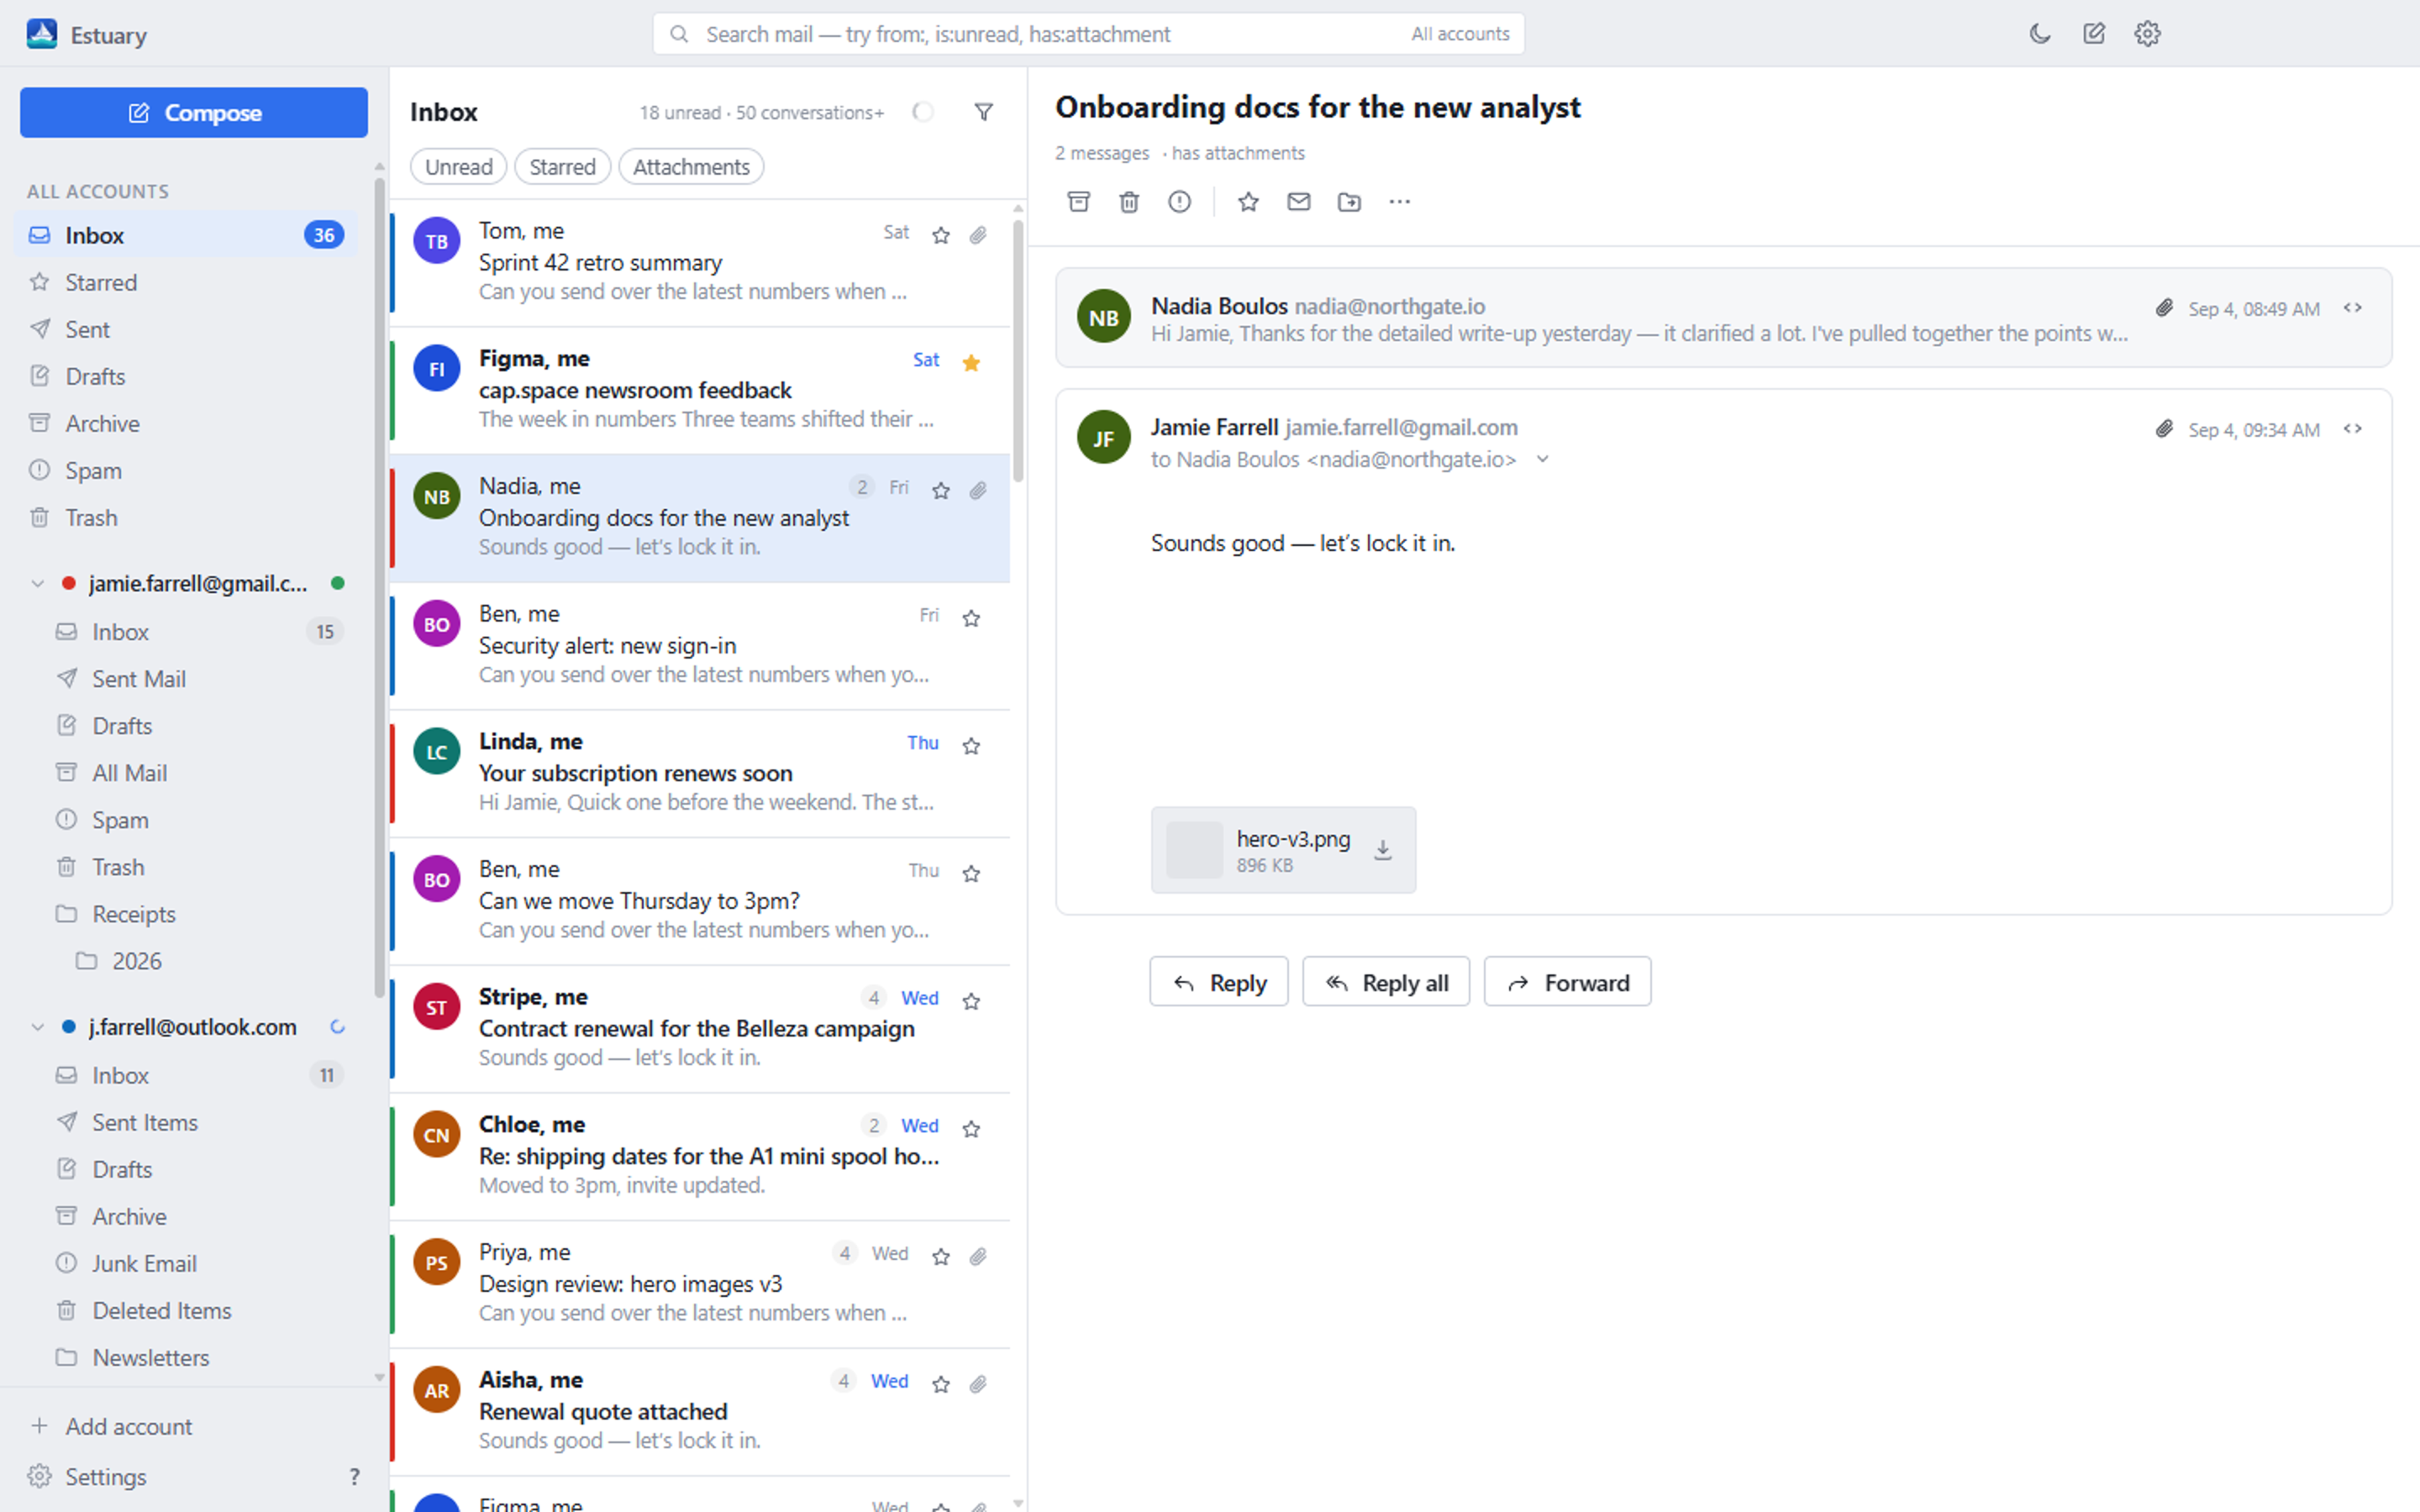The image size is (2420, 1512).
Task: Open the more actions ellipsis menu
Action: 1399,202
